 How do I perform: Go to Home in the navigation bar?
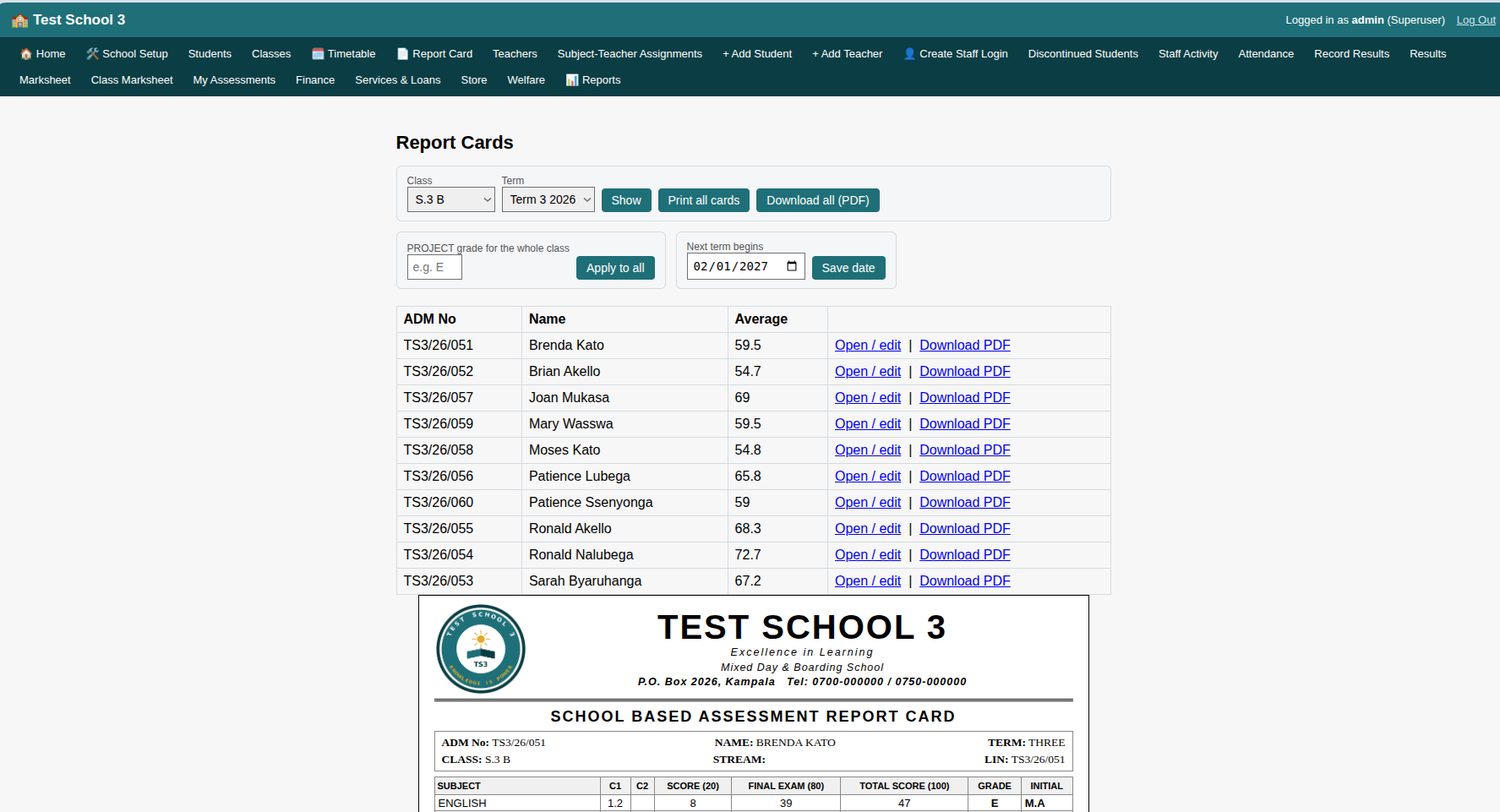(x=42, y=54)
